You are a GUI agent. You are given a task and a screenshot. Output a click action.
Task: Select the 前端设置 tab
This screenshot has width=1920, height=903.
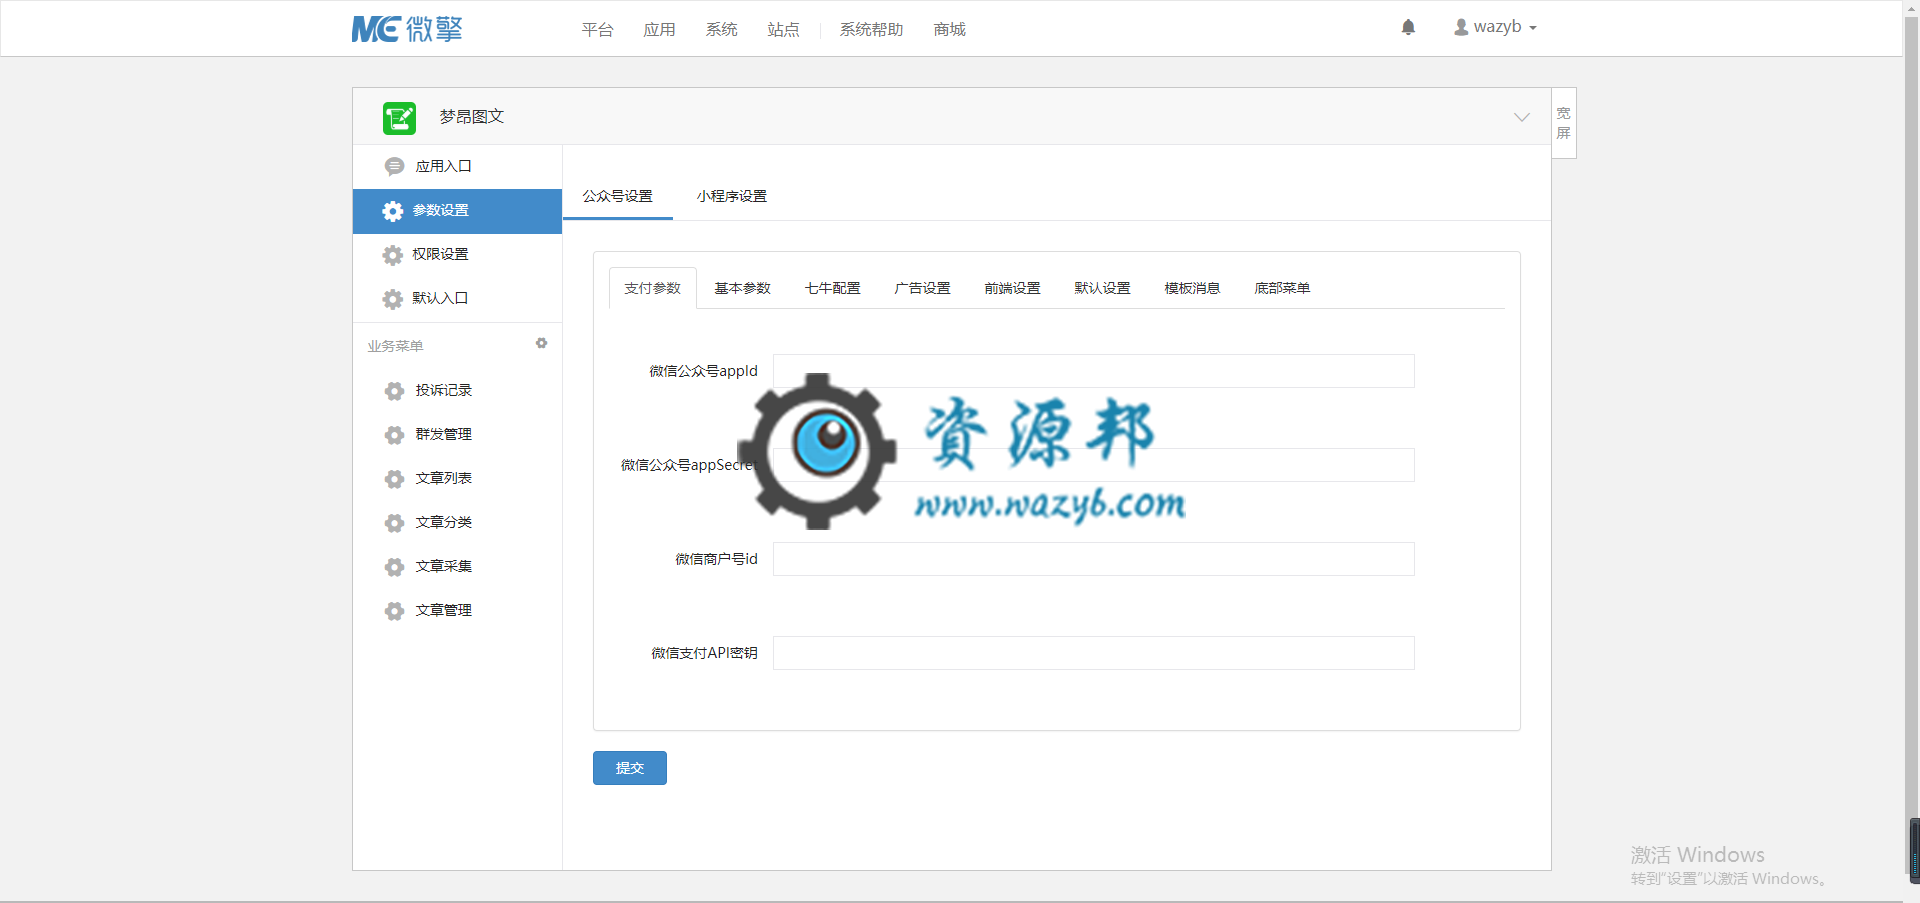coord(1013,288)
